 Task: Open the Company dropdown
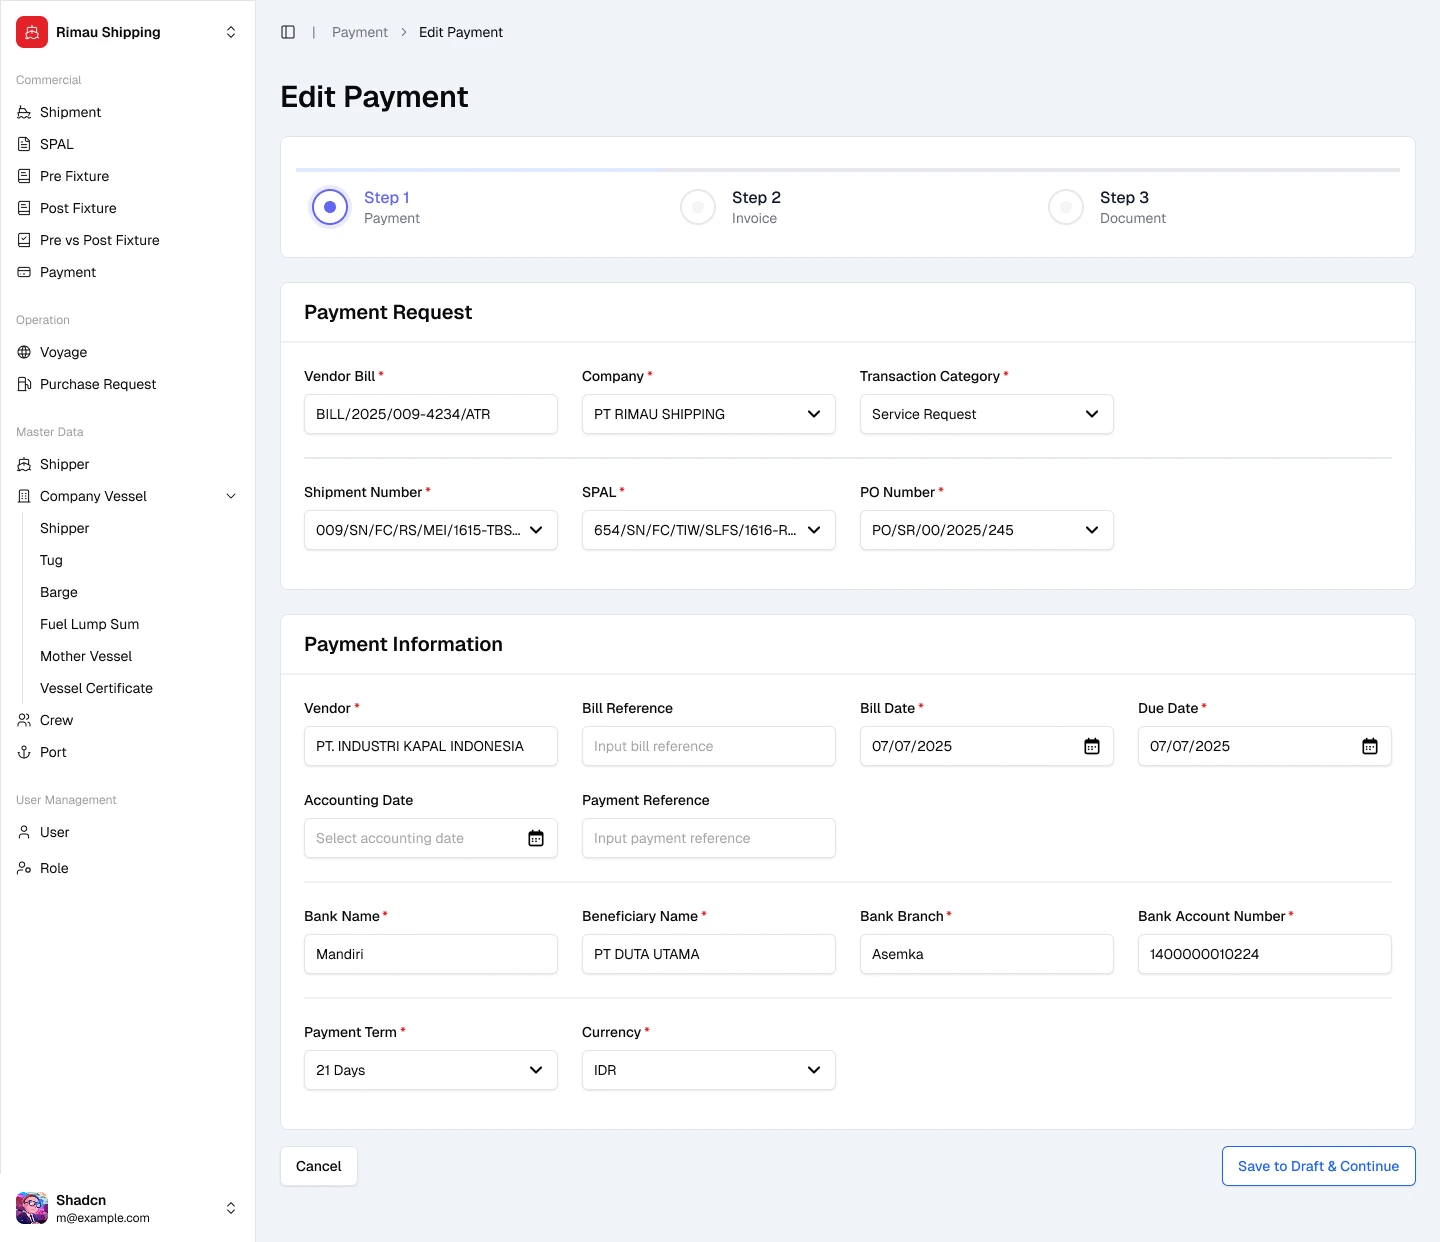(x=708, y=414)
